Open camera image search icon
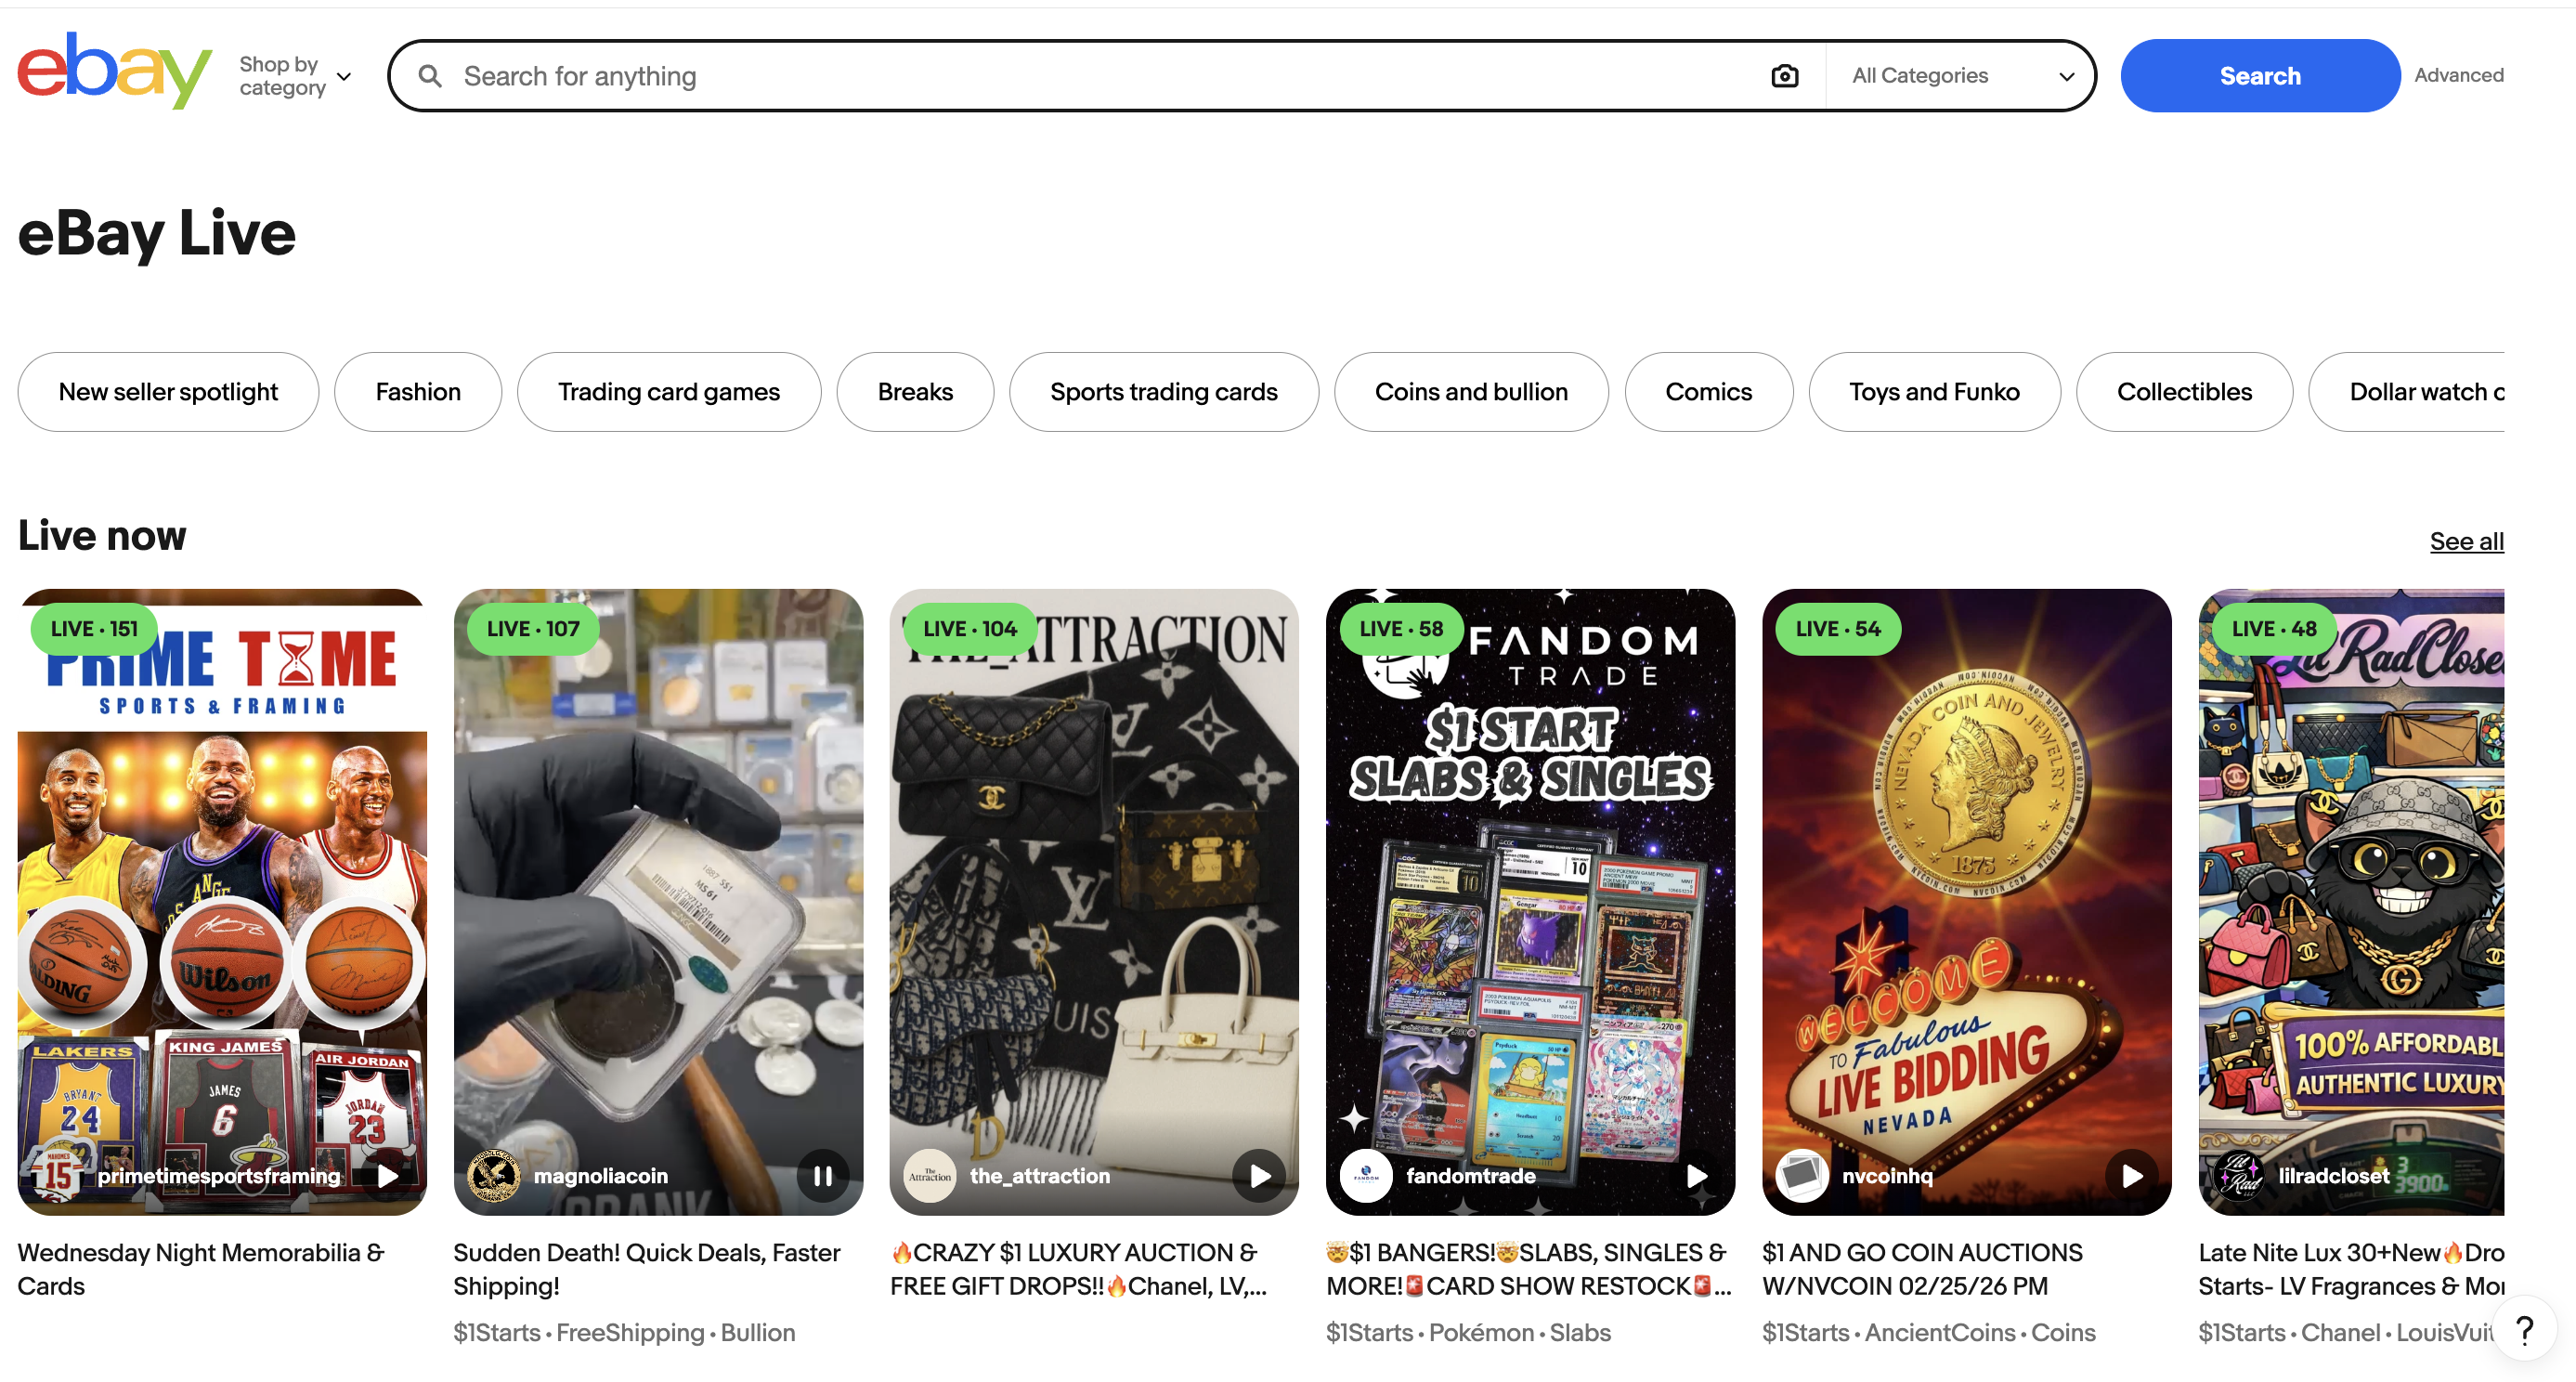Viewport: 2576px width, 1382px height. [1784, 76]
